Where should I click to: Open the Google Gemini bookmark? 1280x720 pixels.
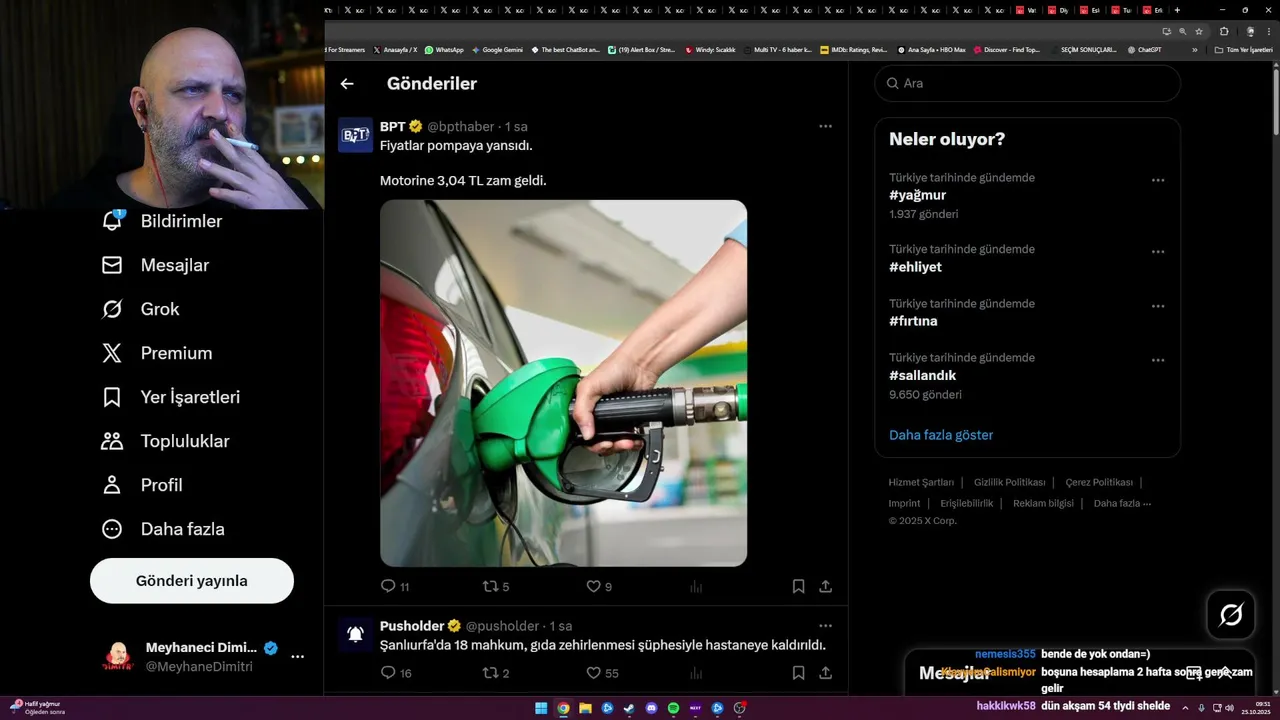(x=497, y=49)
